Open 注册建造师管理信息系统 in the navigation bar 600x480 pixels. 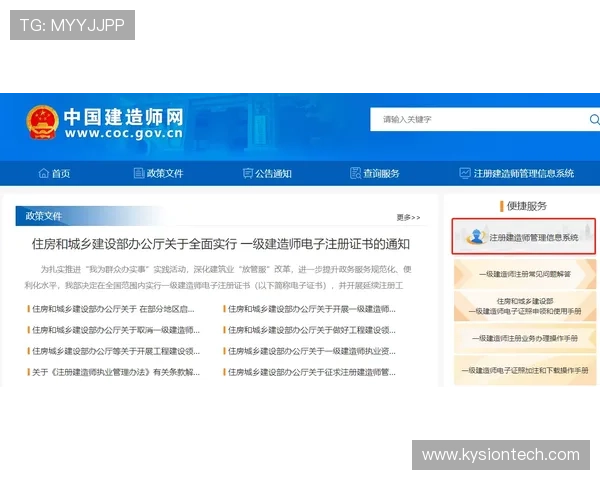click(517, 173)
